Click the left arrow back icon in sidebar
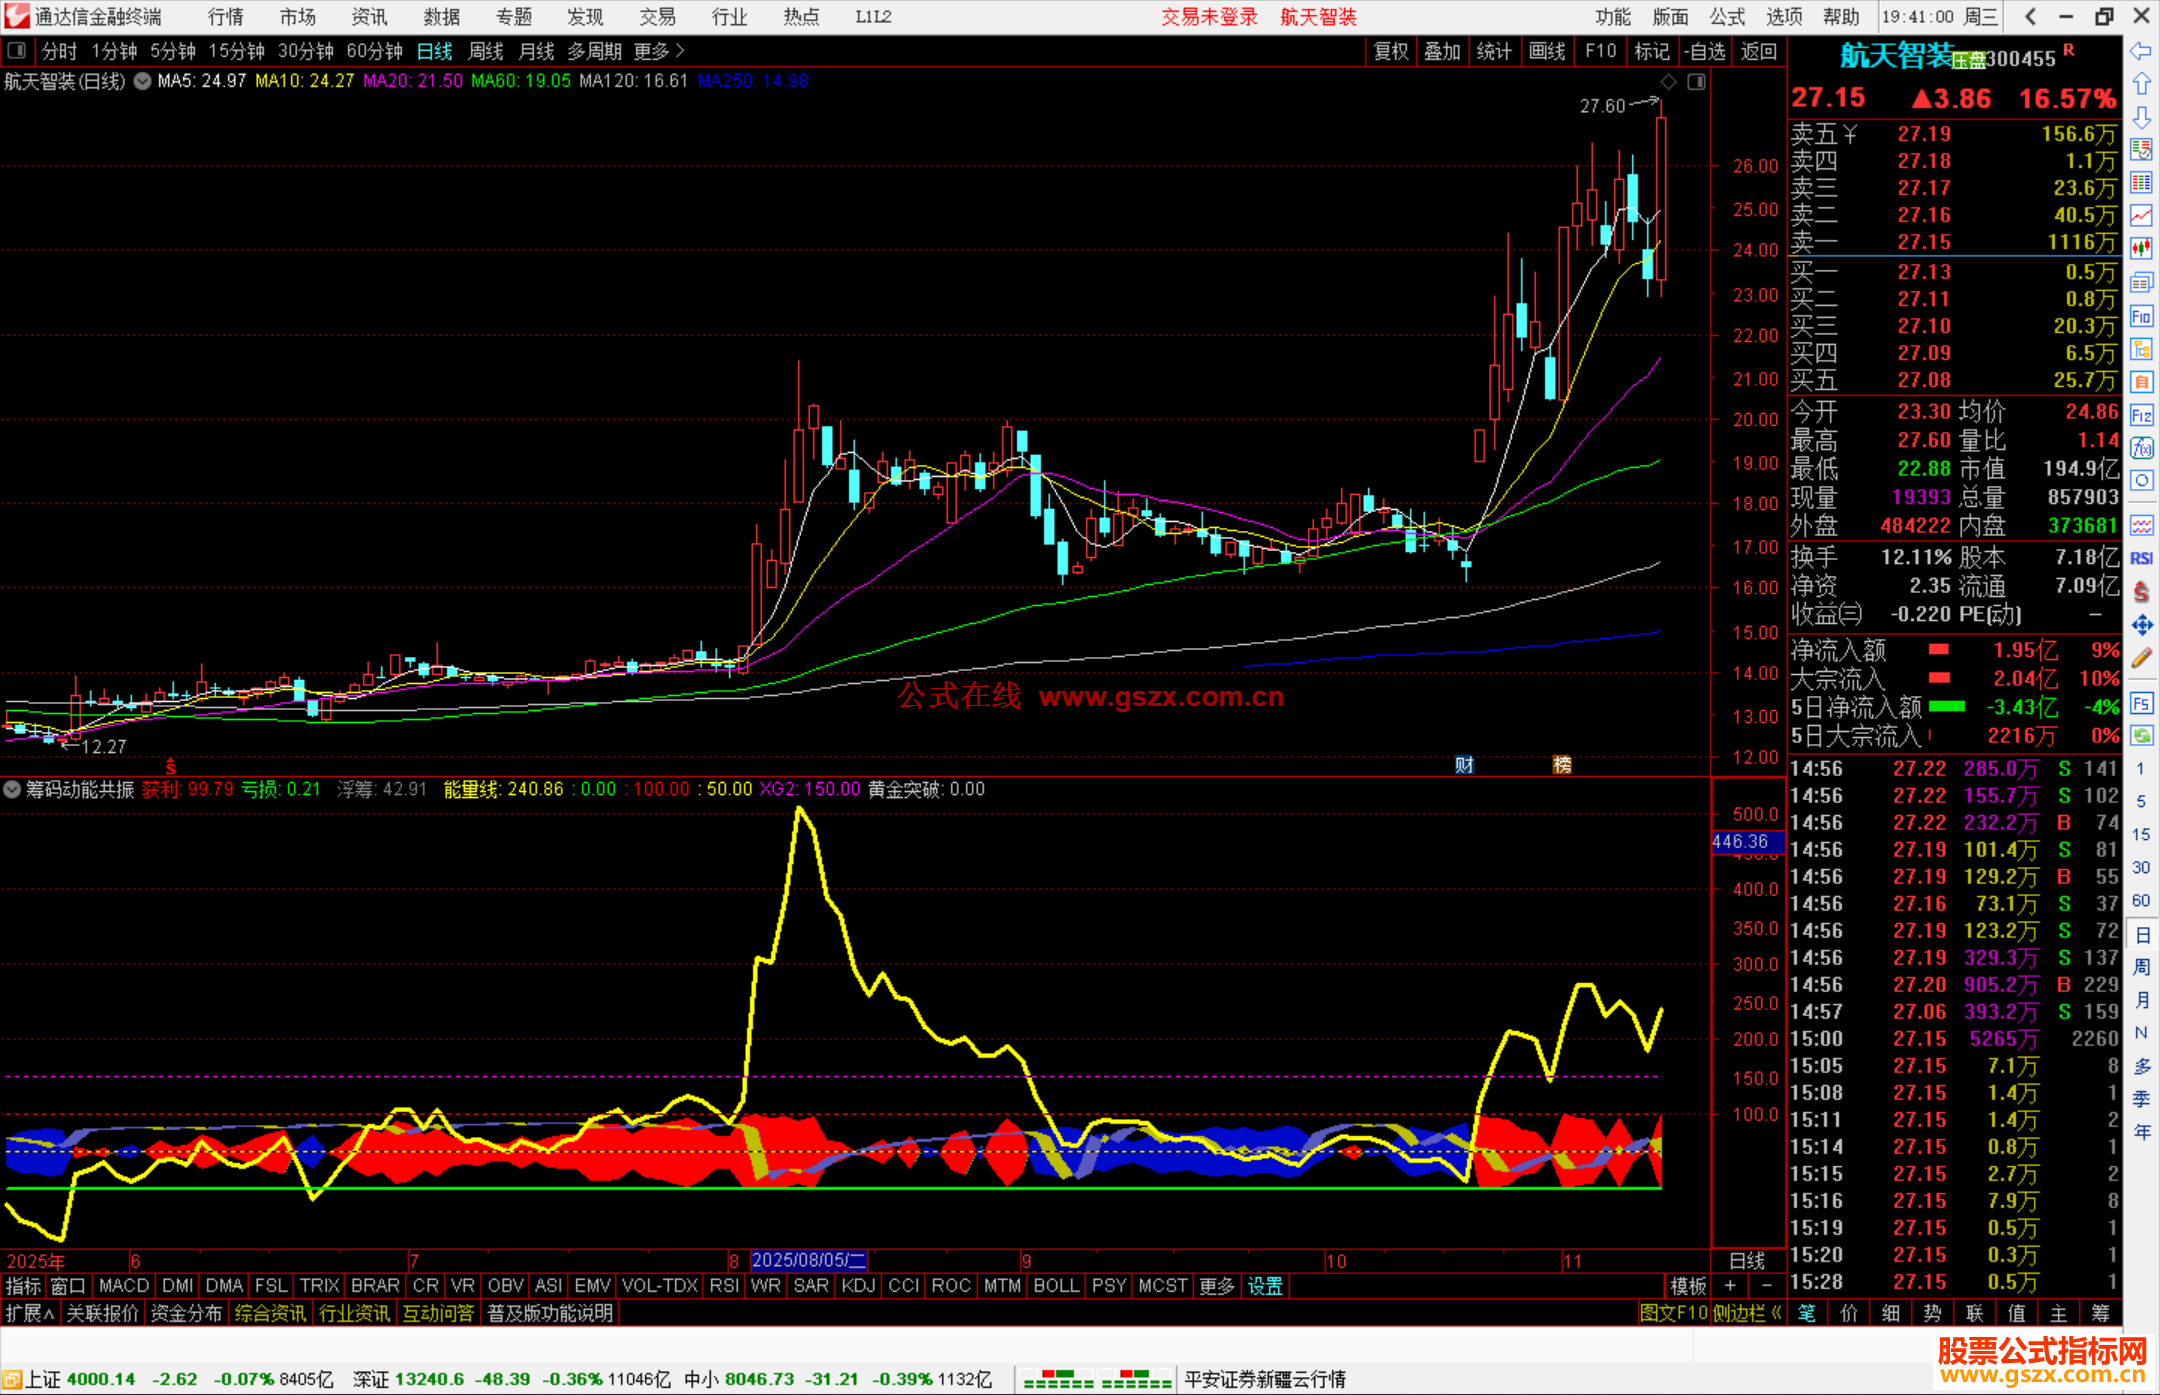 [2141, 50]
